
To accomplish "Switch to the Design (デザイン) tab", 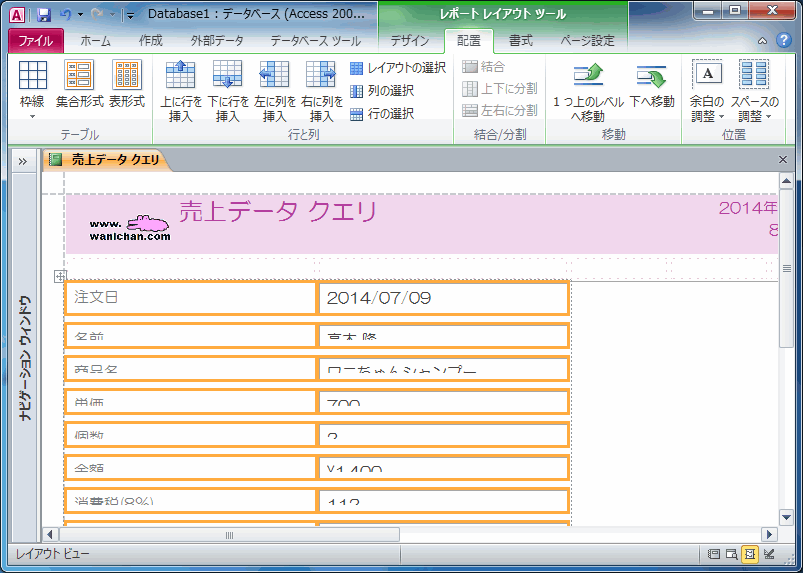I will click(x=410, y=41).
